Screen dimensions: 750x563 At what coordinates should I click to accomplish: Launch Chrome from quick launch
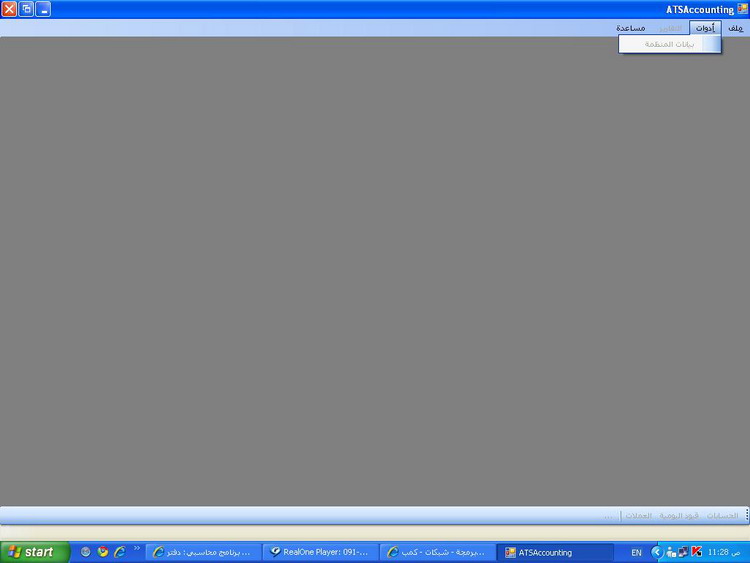point(102,552)
